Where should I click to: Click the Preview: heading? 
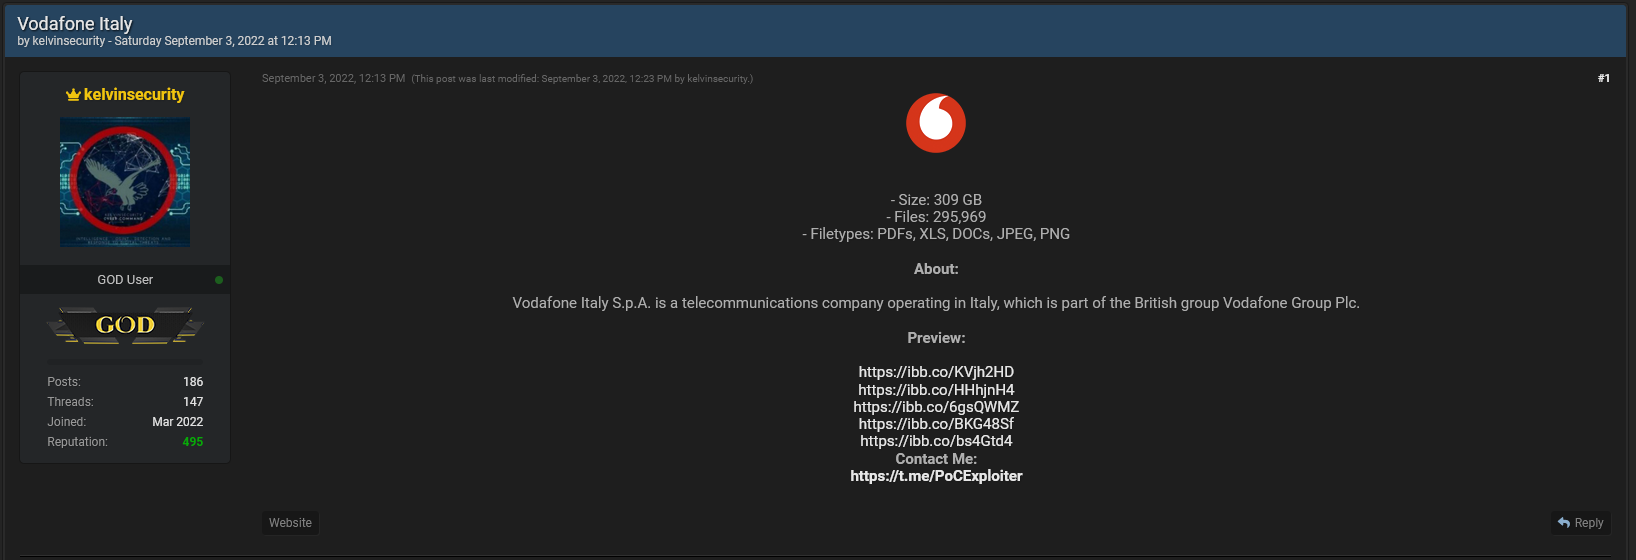[x=936, y=338]
